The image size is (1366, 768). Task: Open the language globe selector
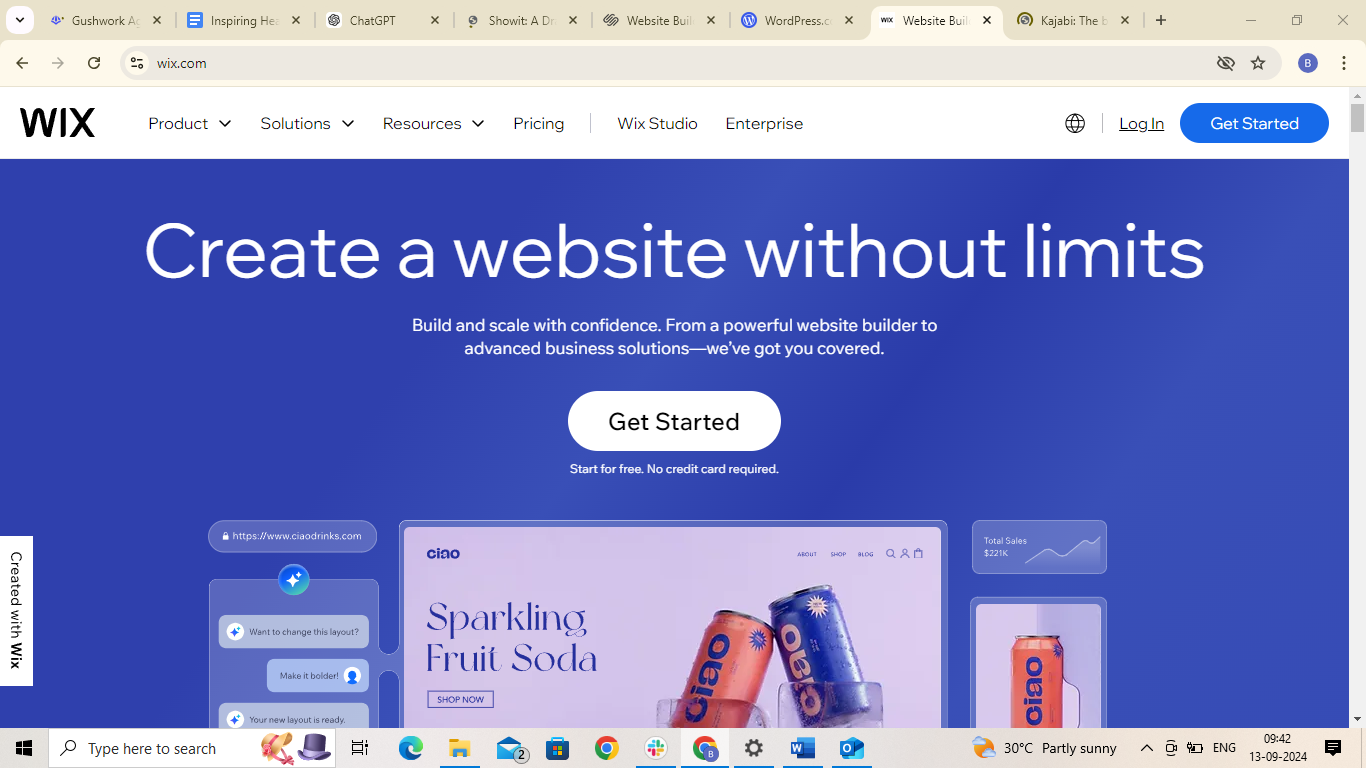[x=1075, y=123]
